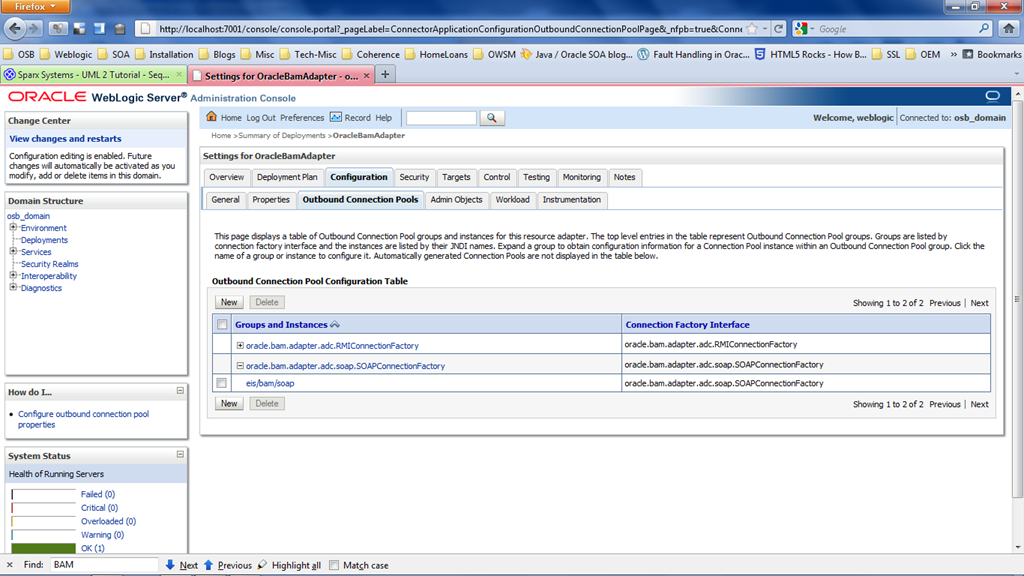
Task: Toggle the select-all checkbox in table header
Action: pyautogui.click(x=222, y=325)
